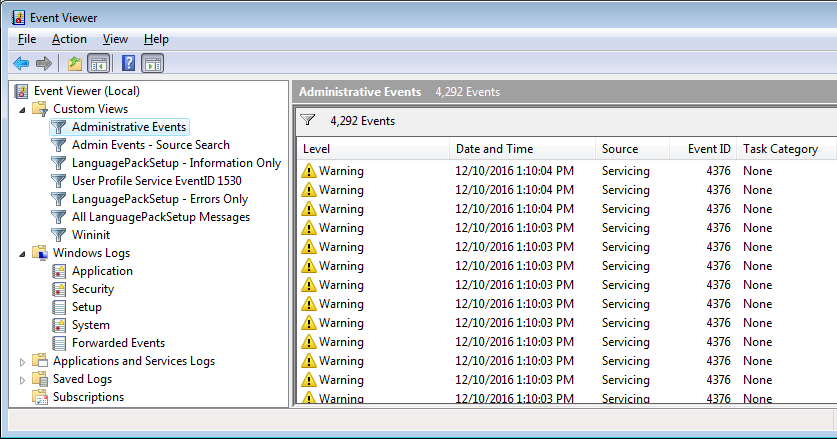Open the File menu
837x439 pixels.
(x=27, y=39)
